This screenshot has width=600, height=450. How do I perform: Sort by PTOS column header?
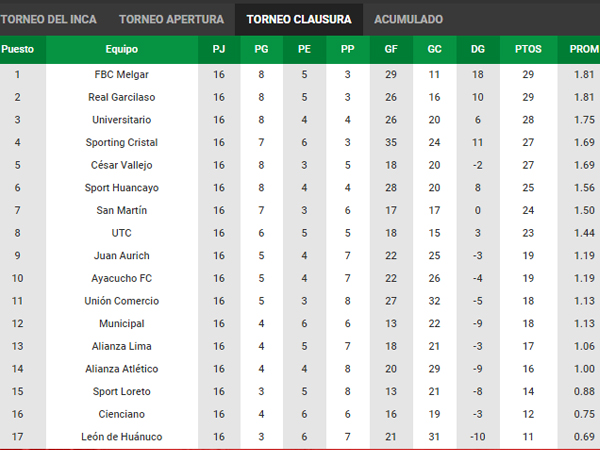[528, 49]
